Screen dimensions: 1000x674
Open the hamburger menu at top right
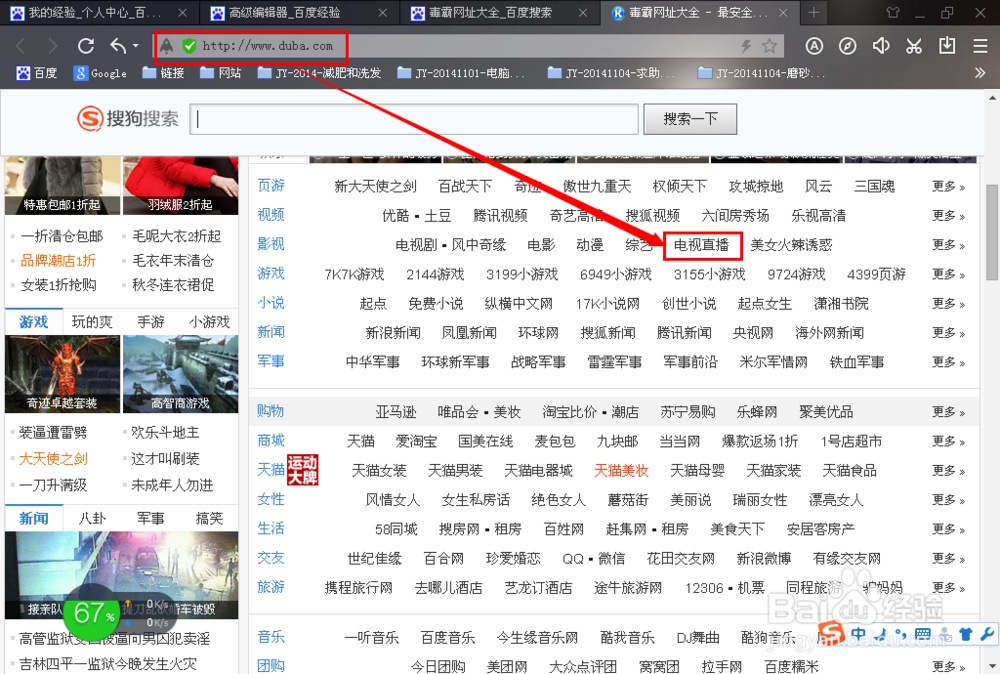978,47
